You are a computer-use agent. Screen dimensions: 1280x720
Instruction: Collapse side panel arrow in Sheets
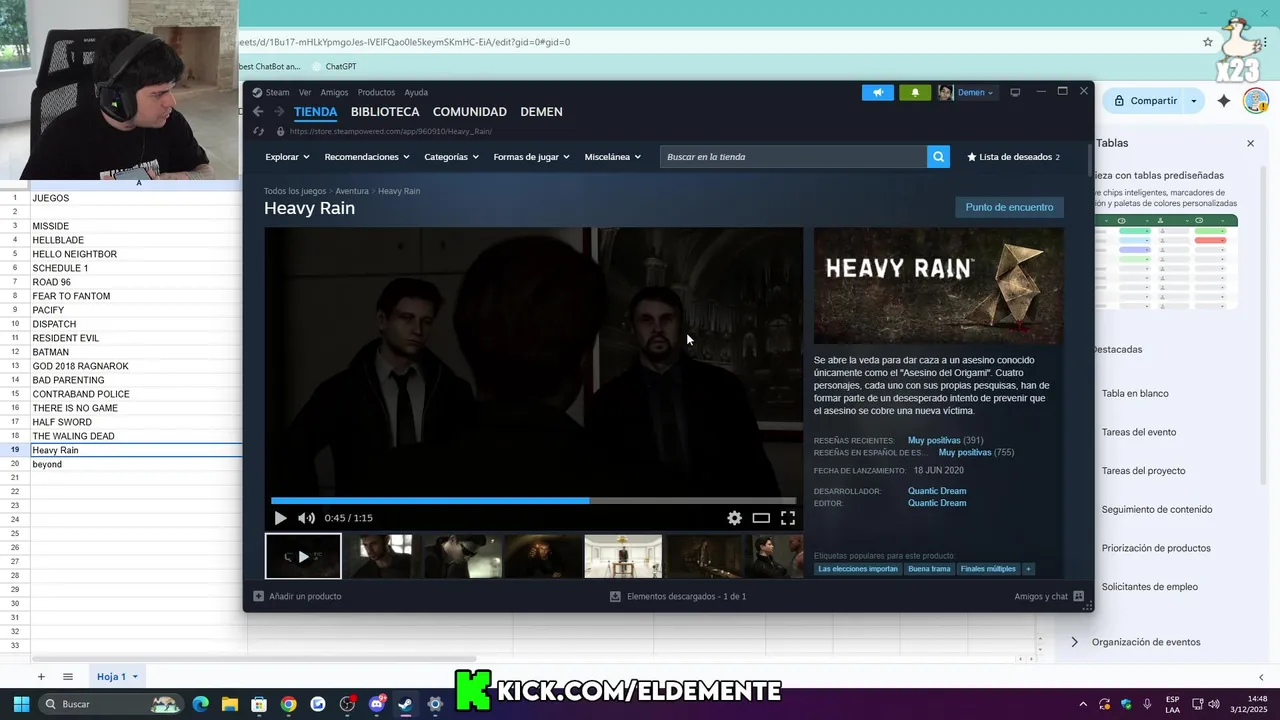[x=1261, y=677]
